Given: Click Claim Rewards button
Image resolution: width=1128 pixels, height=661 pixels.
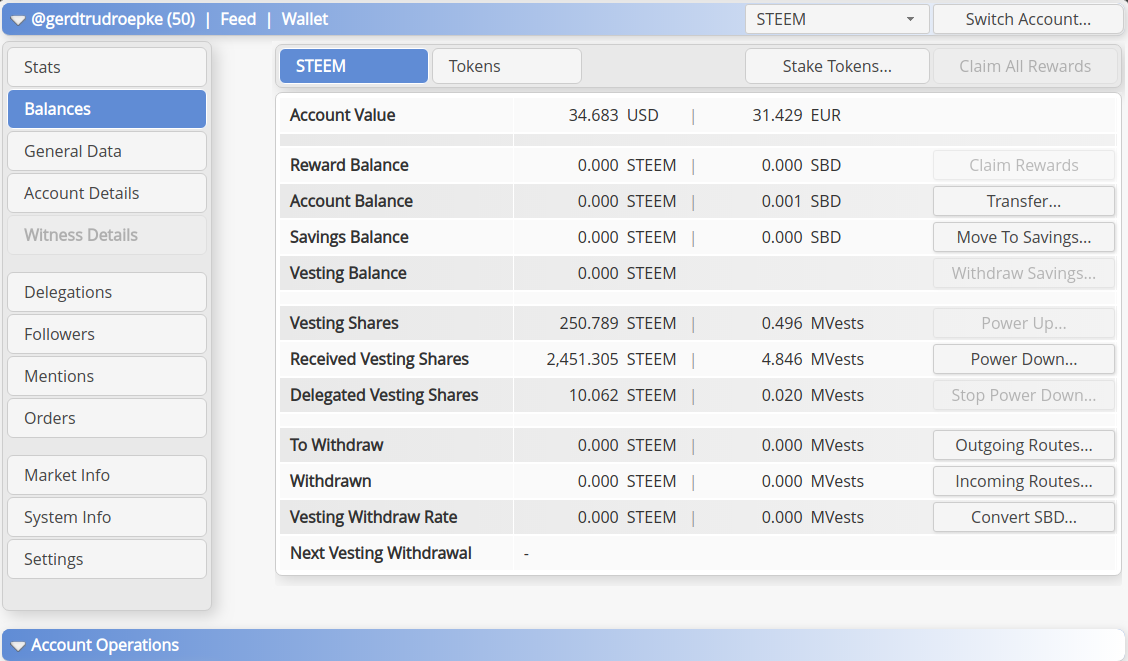Looking at the screenshot, I should 1024,165.
